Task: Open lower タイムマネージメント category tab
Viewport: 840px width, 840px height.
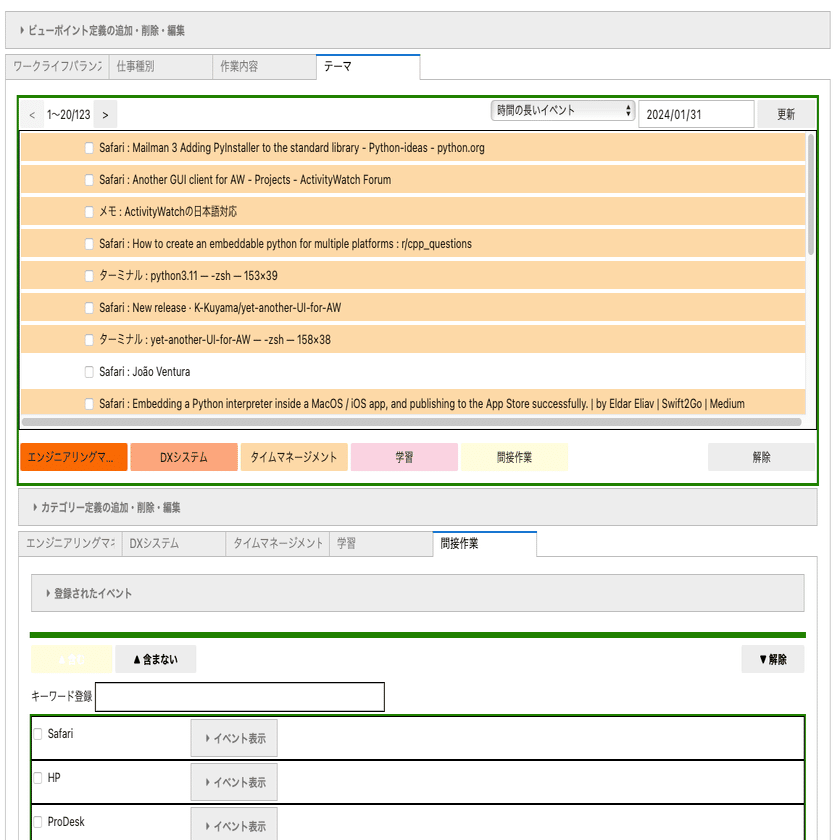Action: point(278,544)
